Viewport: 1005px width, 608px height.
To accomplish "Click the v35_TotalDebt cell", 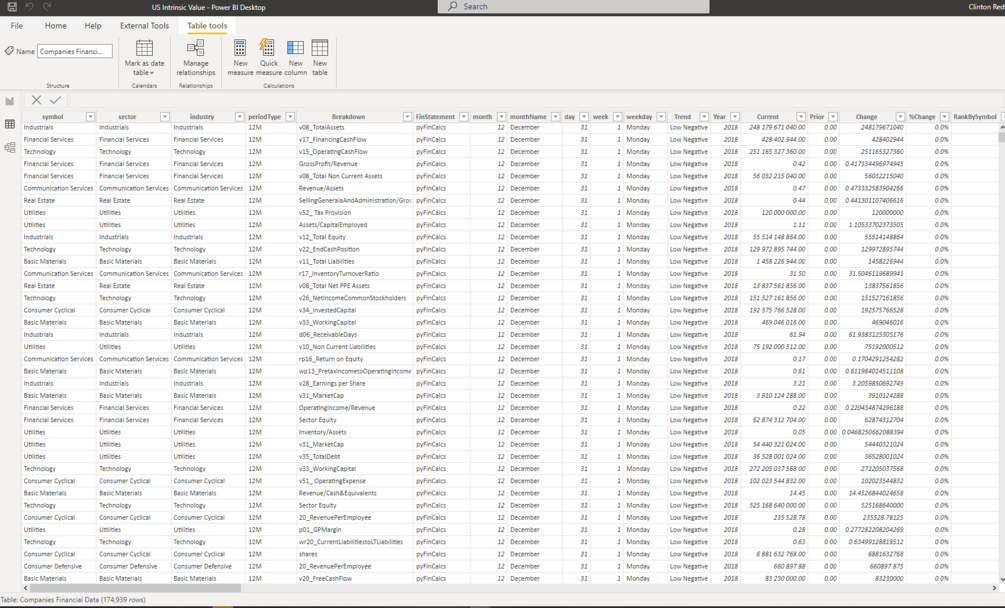I will click(354, 457).
